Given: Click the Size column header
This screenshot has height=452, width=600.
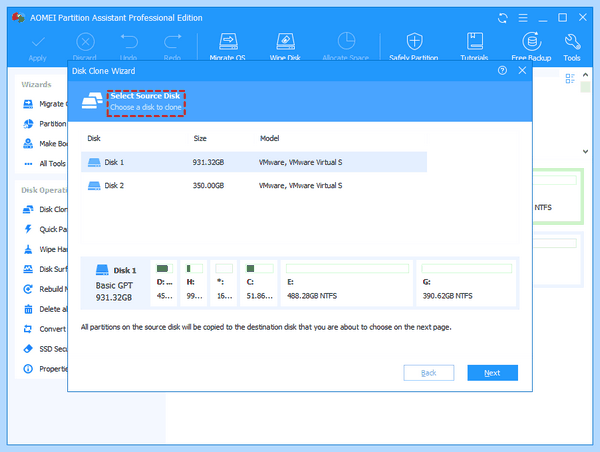Looking at the screenshot, I should pyautogui.click(x=200, y=138).
